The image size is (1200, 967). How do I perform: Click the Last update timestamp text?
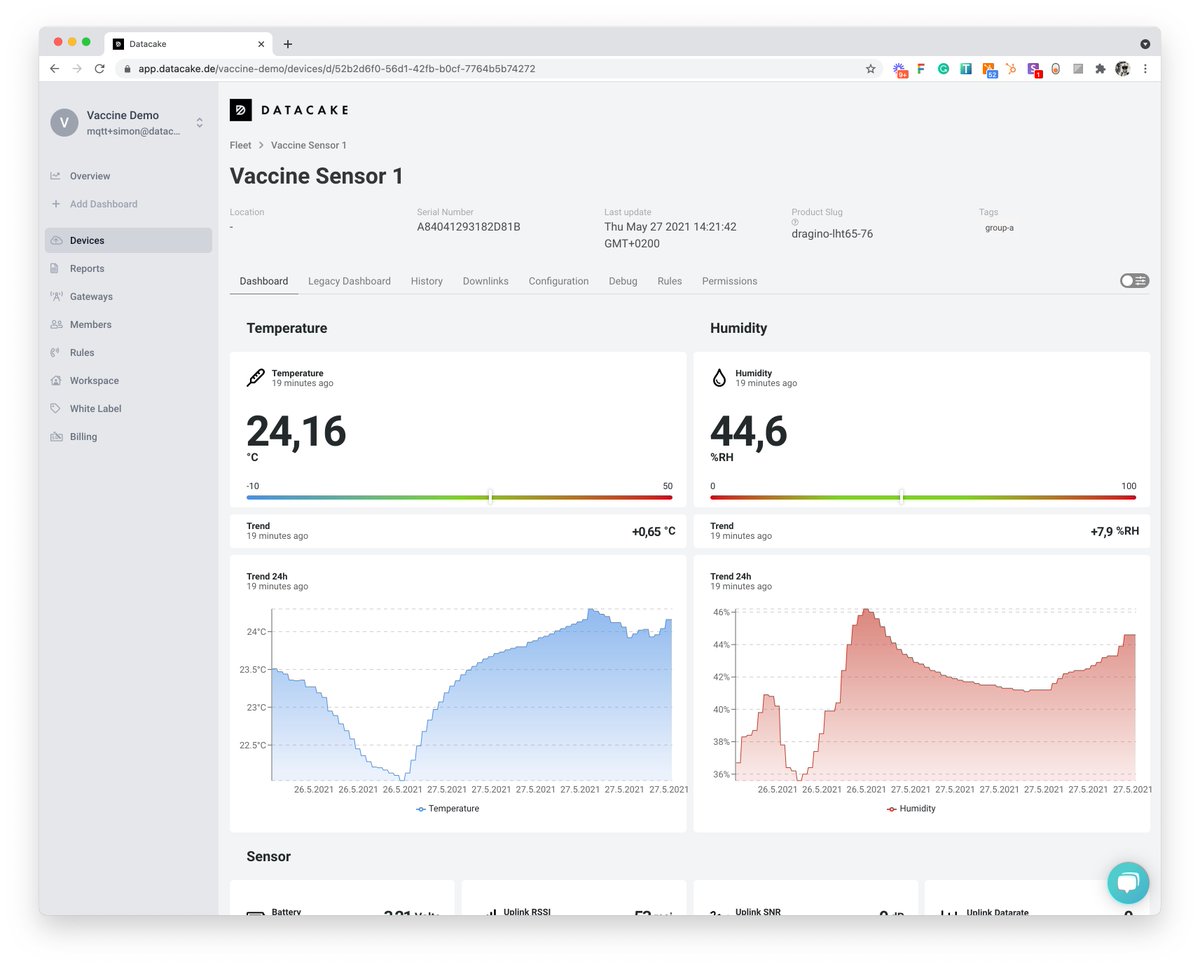pyautogui.click(x=670, y=235)
